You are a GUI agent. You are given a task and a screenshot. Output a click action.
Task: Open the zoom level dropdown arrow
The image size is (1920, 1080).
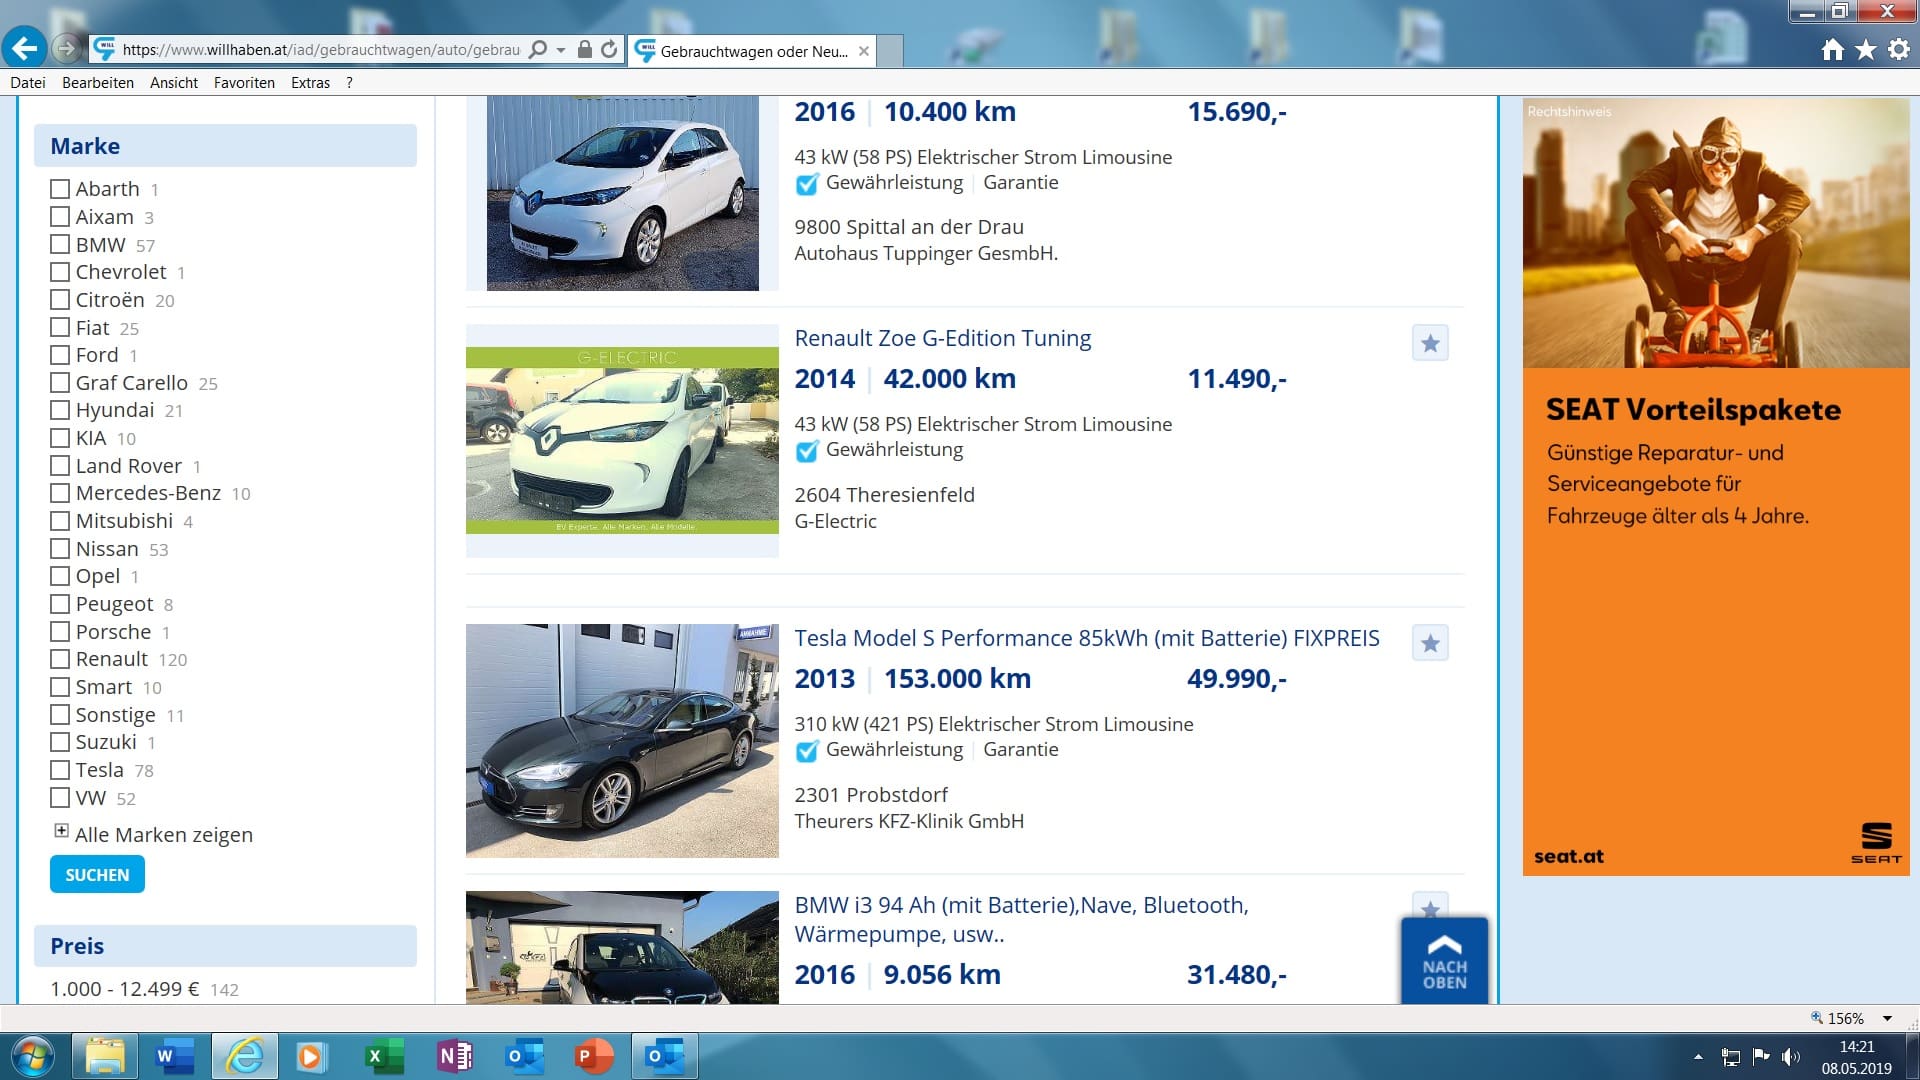tap(1887, 1018)
